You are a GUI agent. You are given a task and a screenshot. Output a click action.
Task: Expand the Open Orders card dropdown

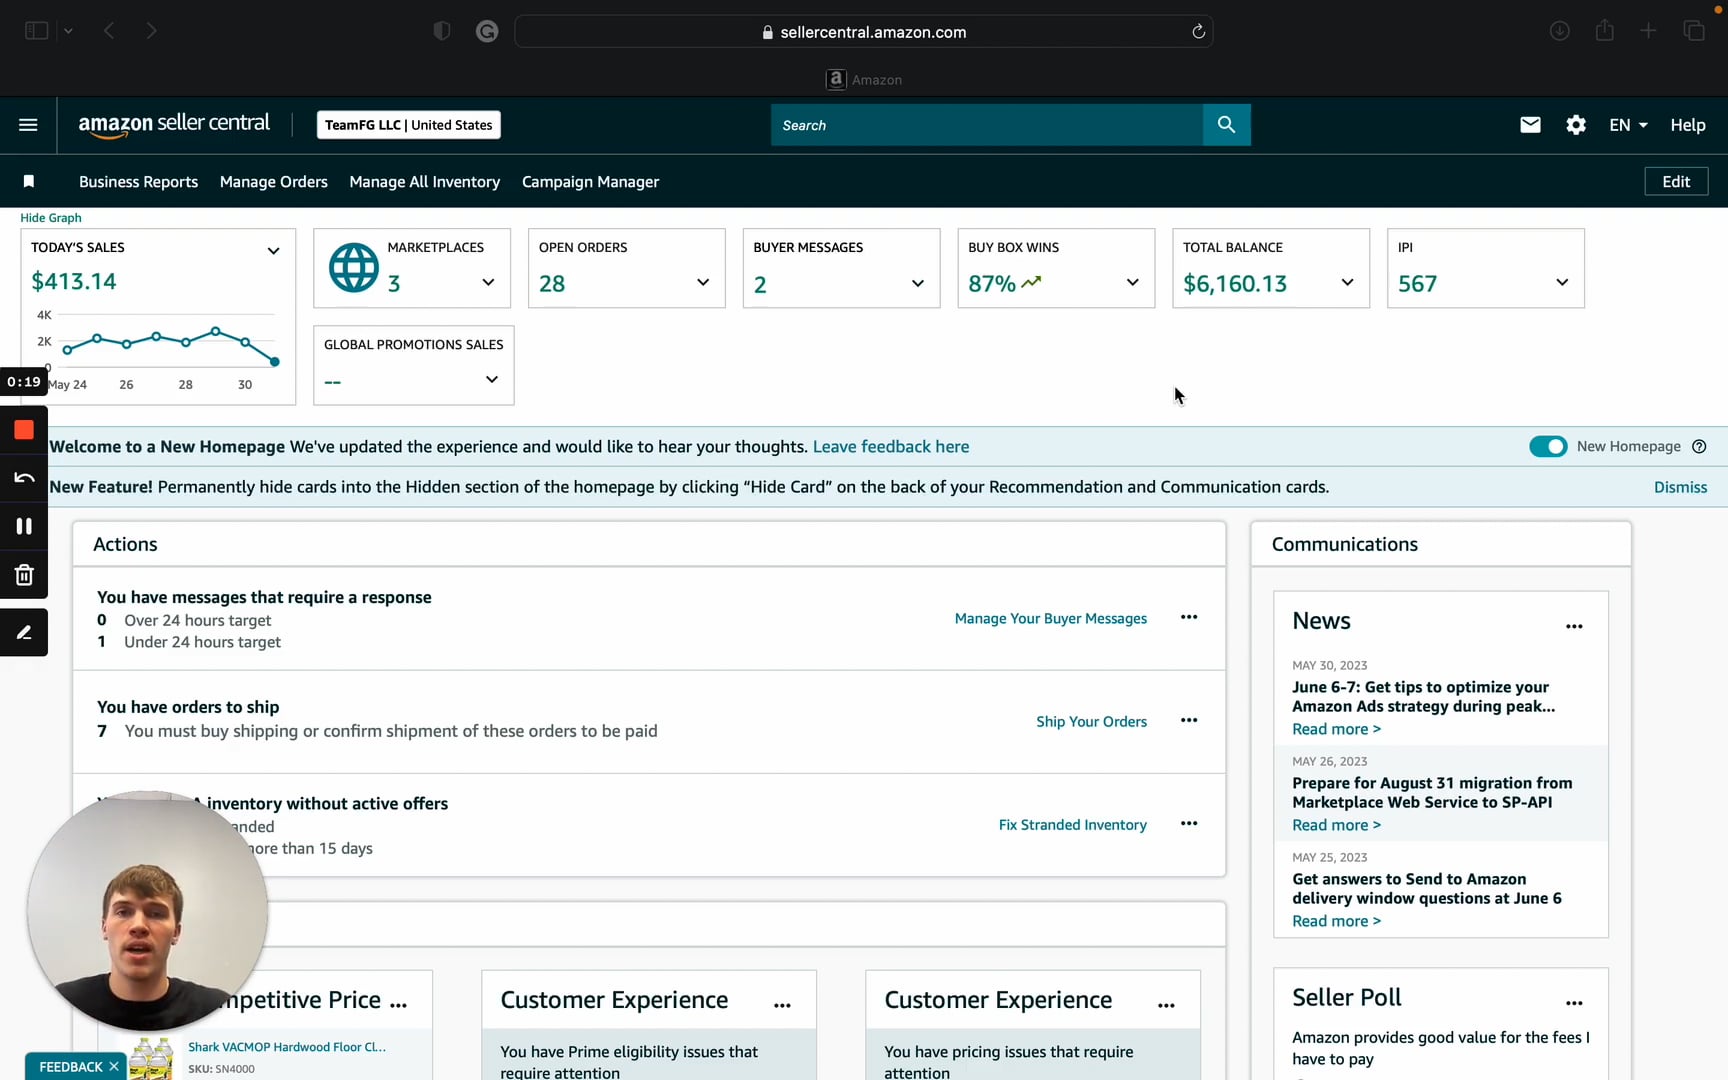click(703, 283)
